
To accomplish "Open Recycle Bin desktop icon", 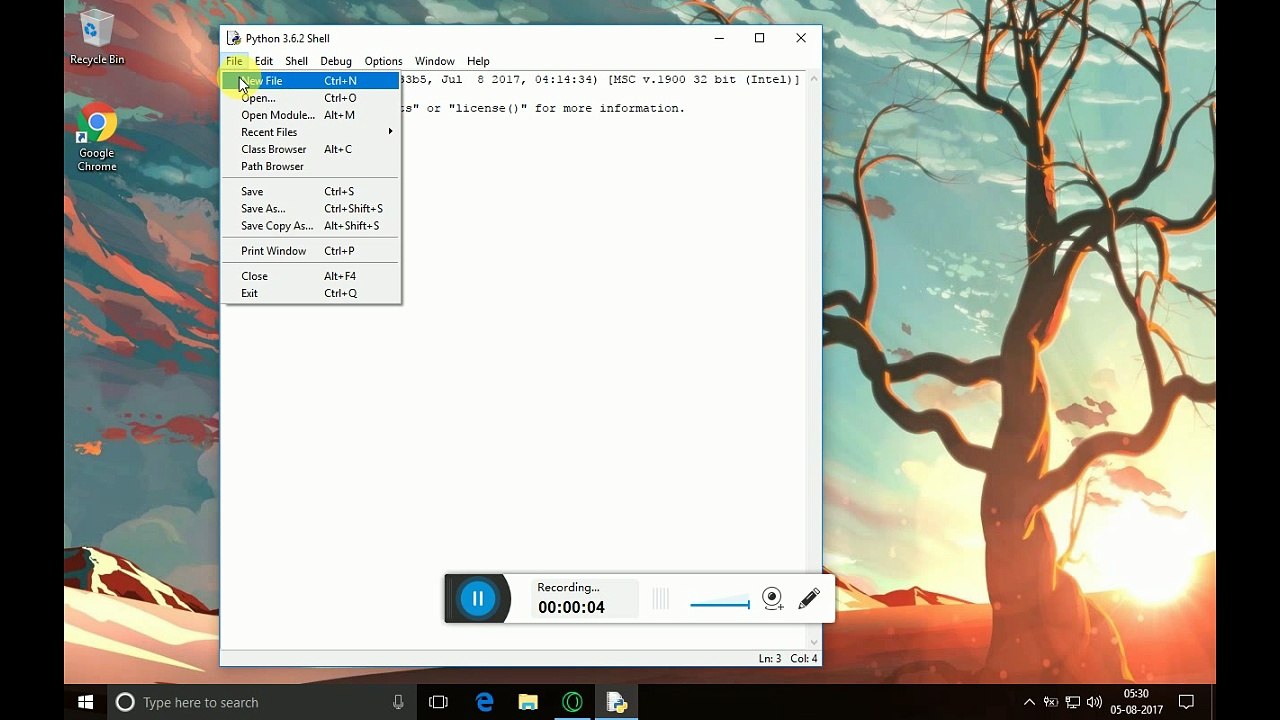I will click(97, 38).
